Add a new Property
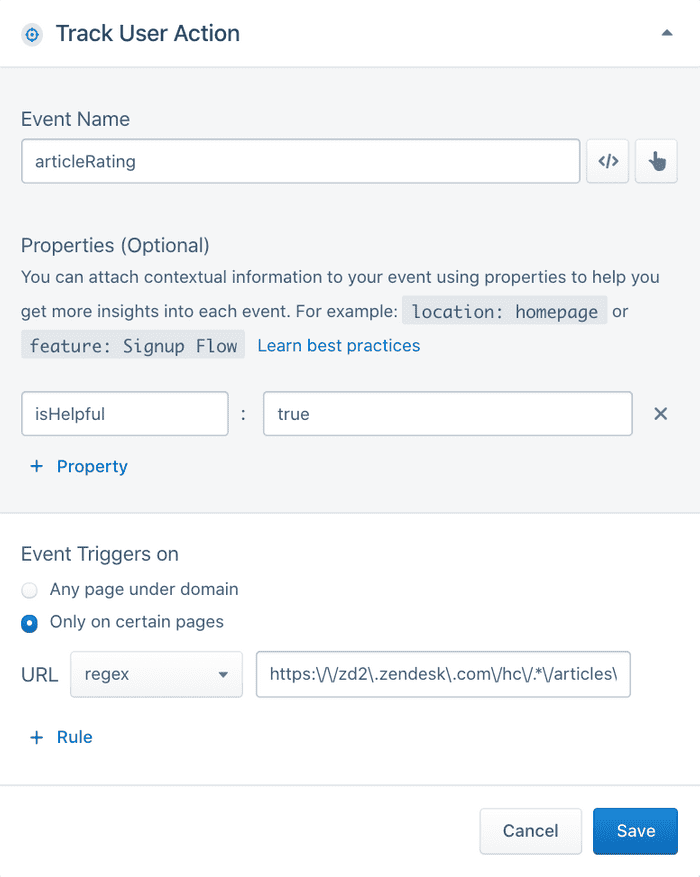 79,466
